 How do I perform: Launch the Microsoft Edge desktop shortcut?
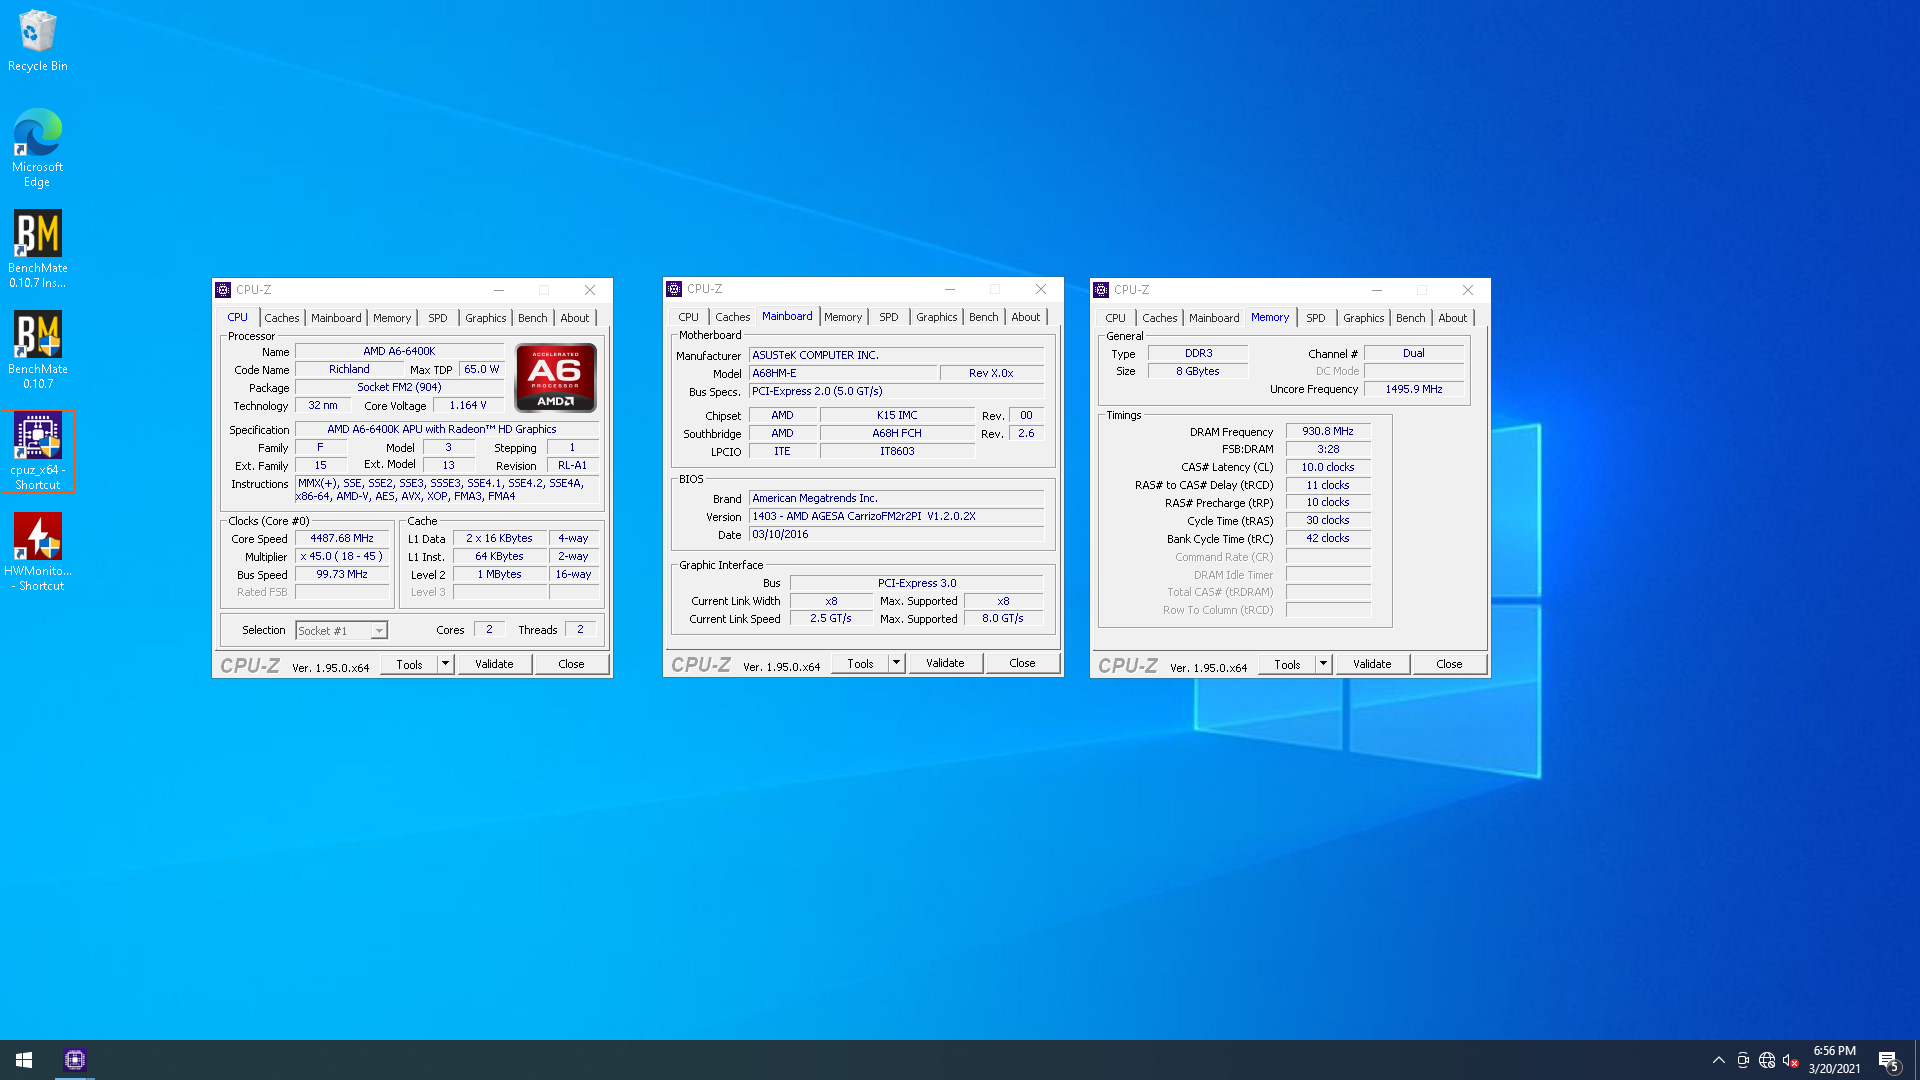[x=37, y=148]
